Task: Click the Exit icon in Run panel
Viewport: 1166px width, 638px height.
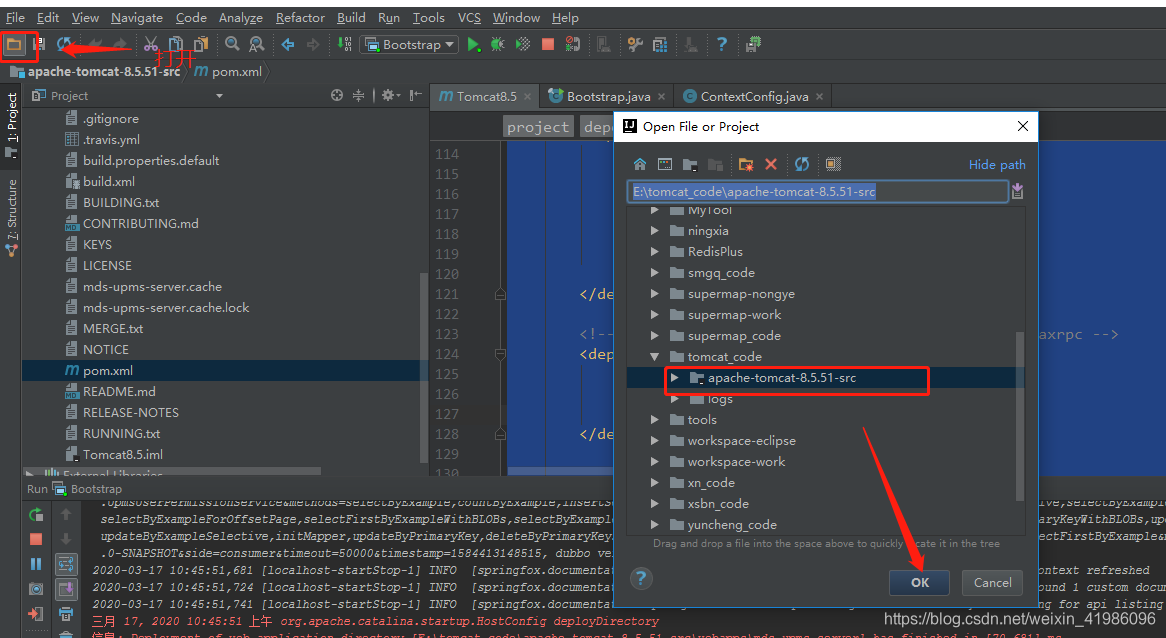Action: point(36,614)
